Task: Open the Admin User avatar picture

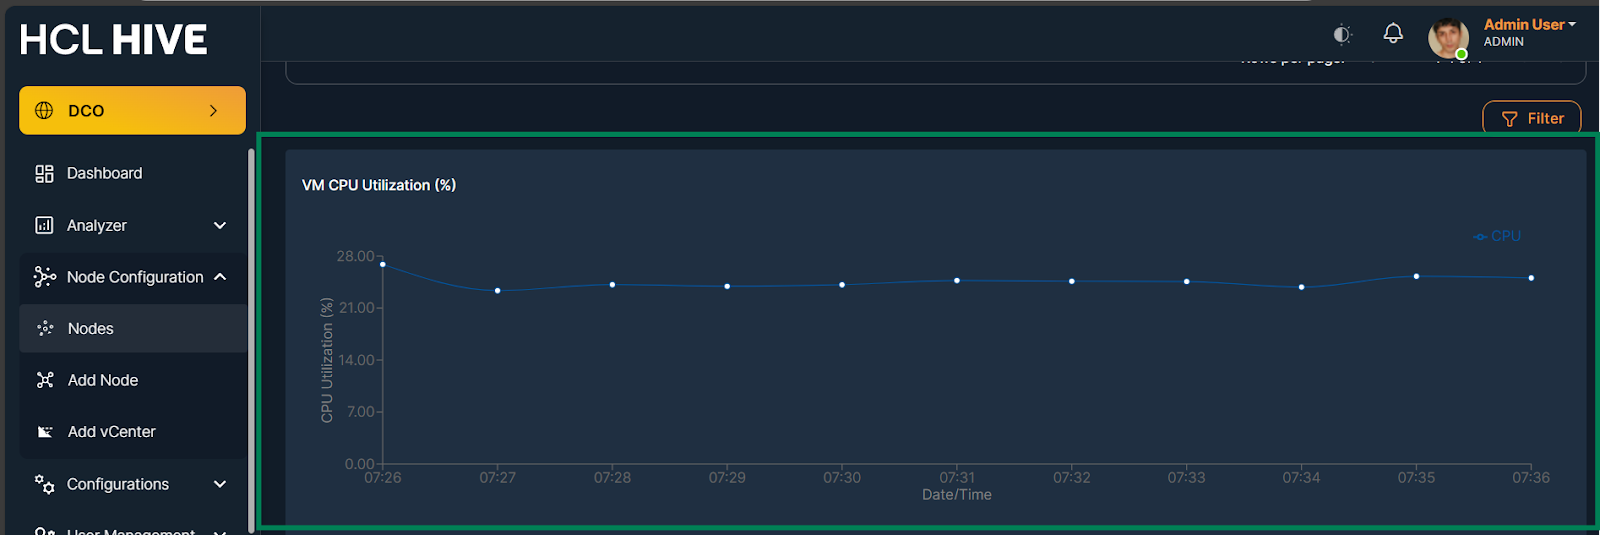Action: coord(1448,38)
